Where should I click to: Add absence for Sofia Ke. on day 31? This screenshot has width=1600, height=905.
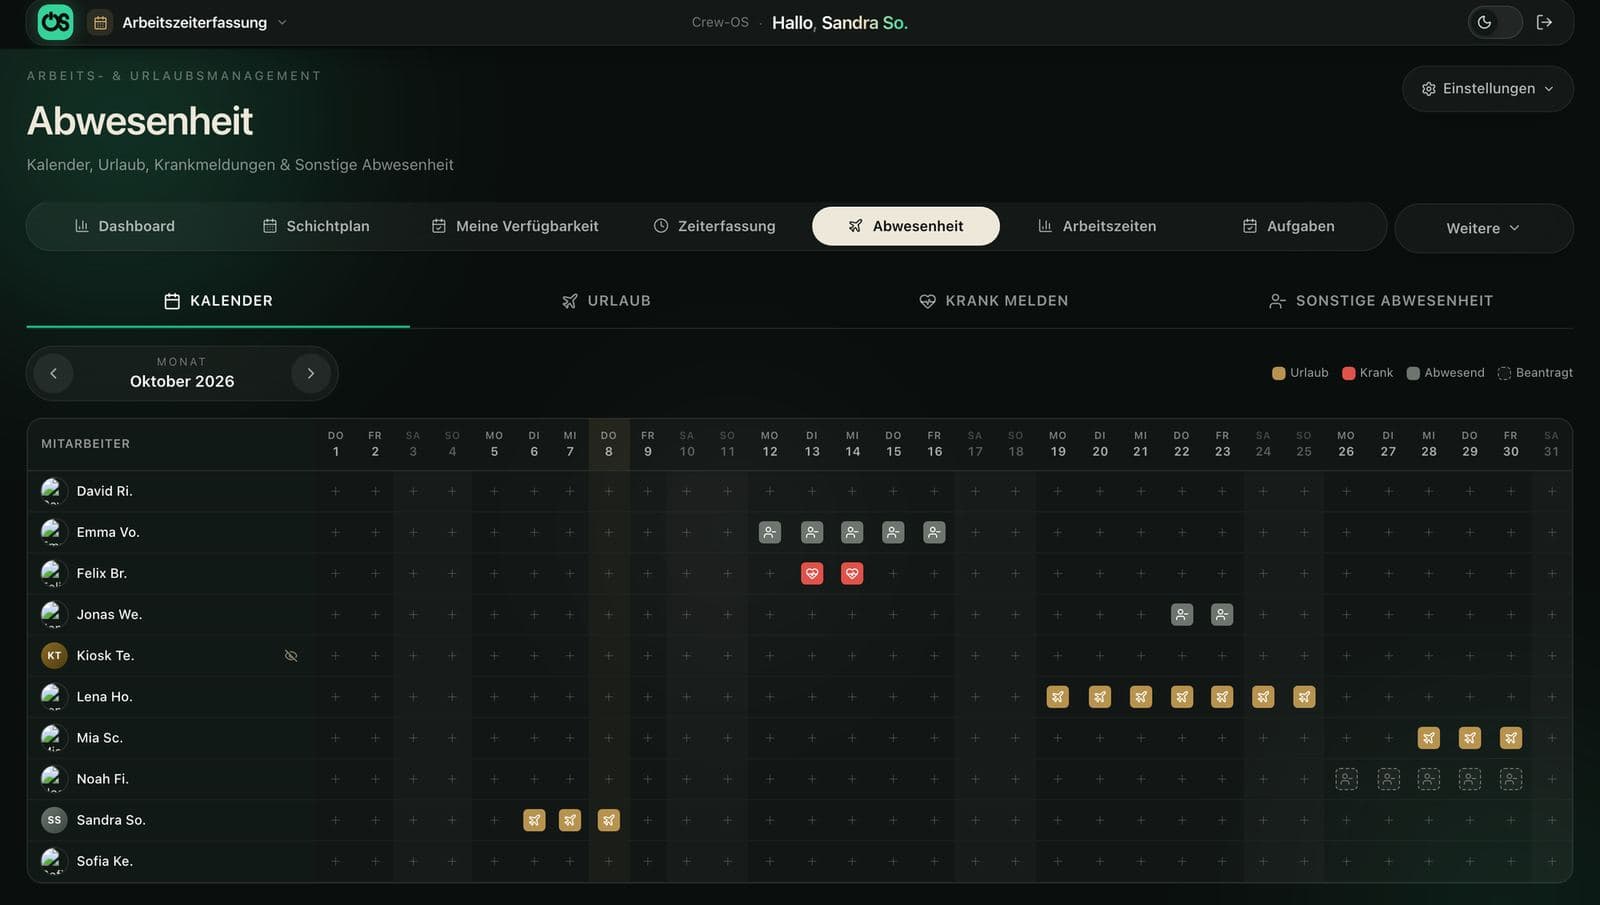tap(1552, 861)
